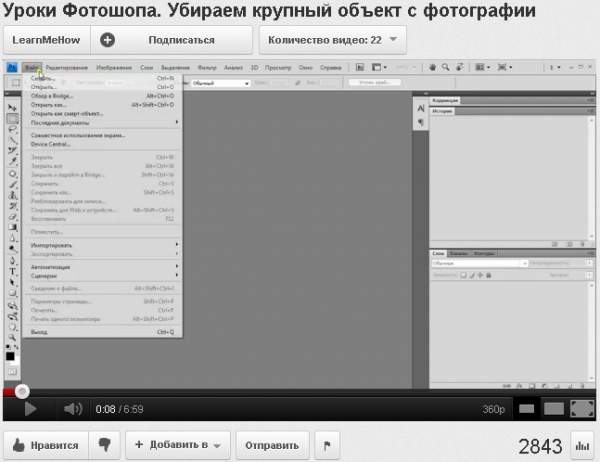Launch Bridge from the application bar icon
The width and height of the screenshot is (600, 462).
click(360, 67)
